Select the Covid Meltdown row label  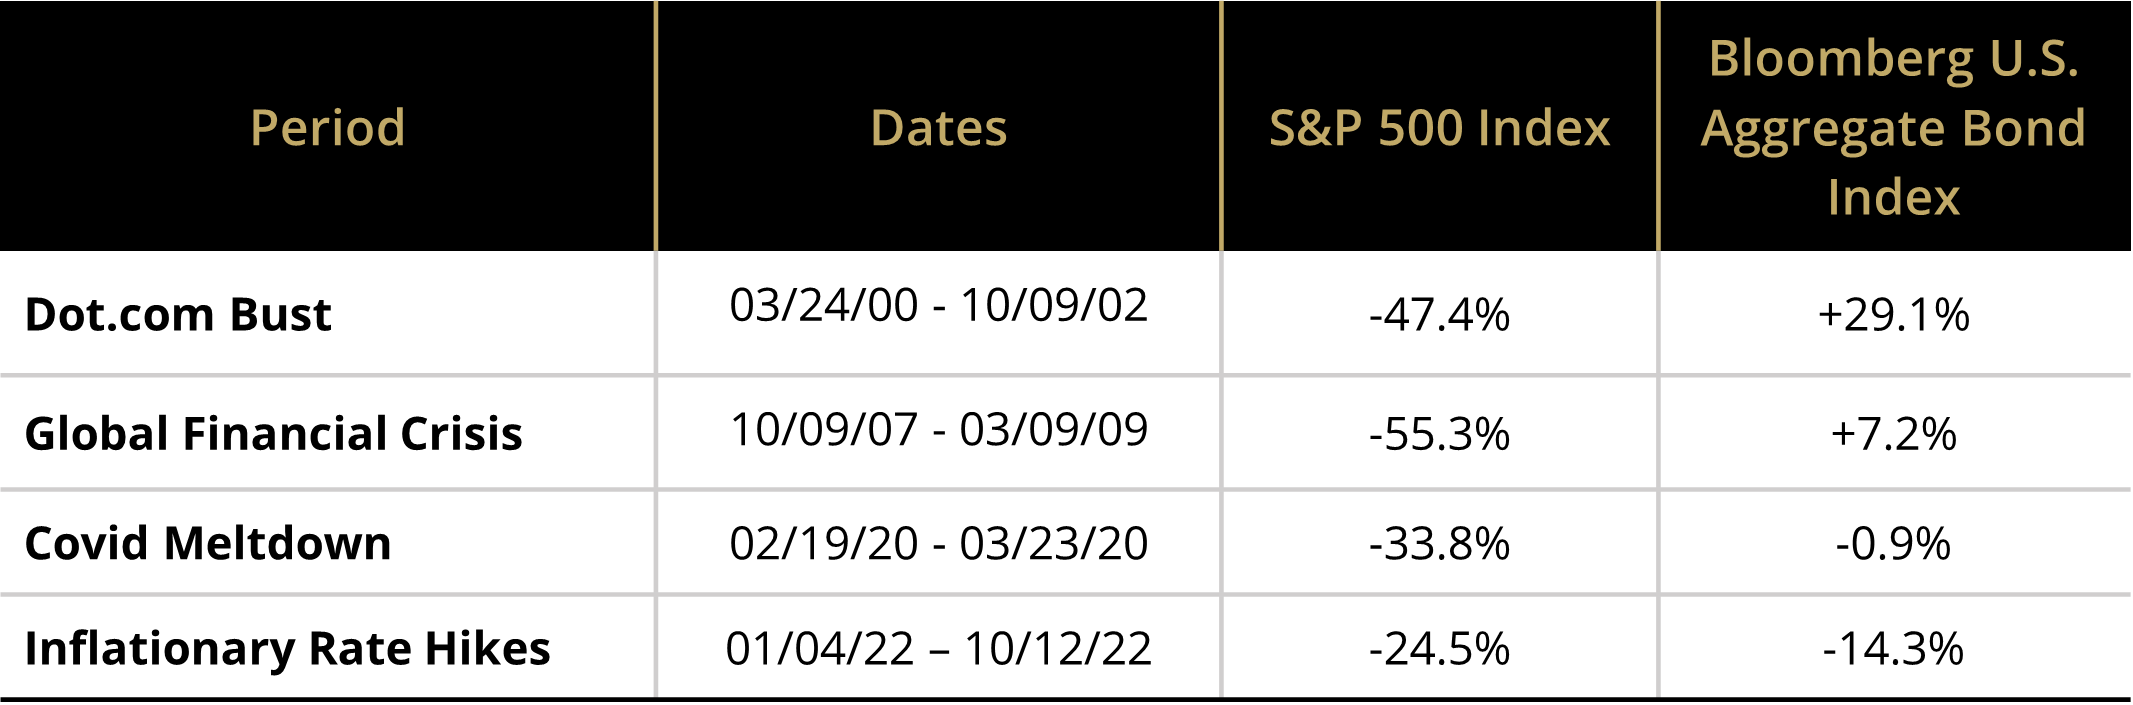(x=208, y=543)
